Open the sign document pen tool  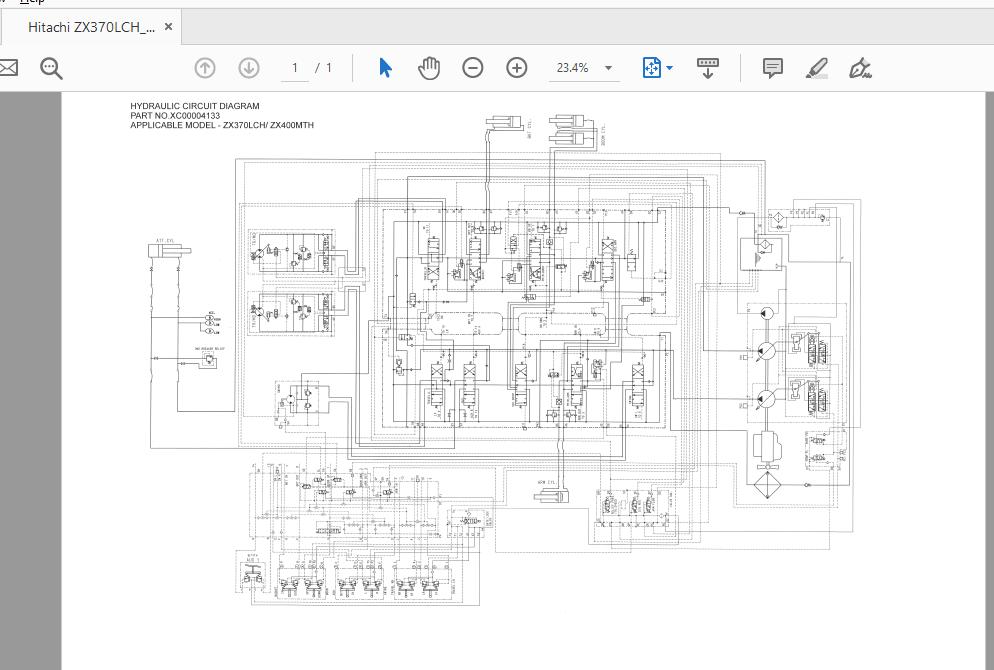(x=859, y=68)
